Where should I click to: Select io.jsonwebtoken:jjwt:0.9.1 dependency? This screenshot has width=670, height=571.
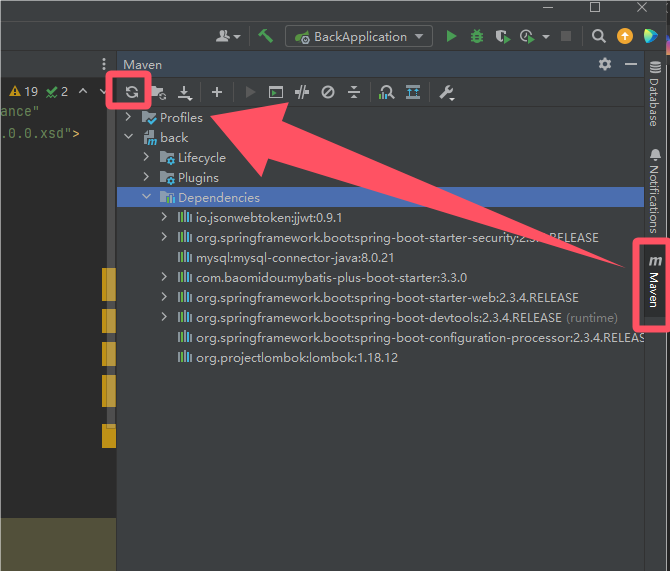269,218
